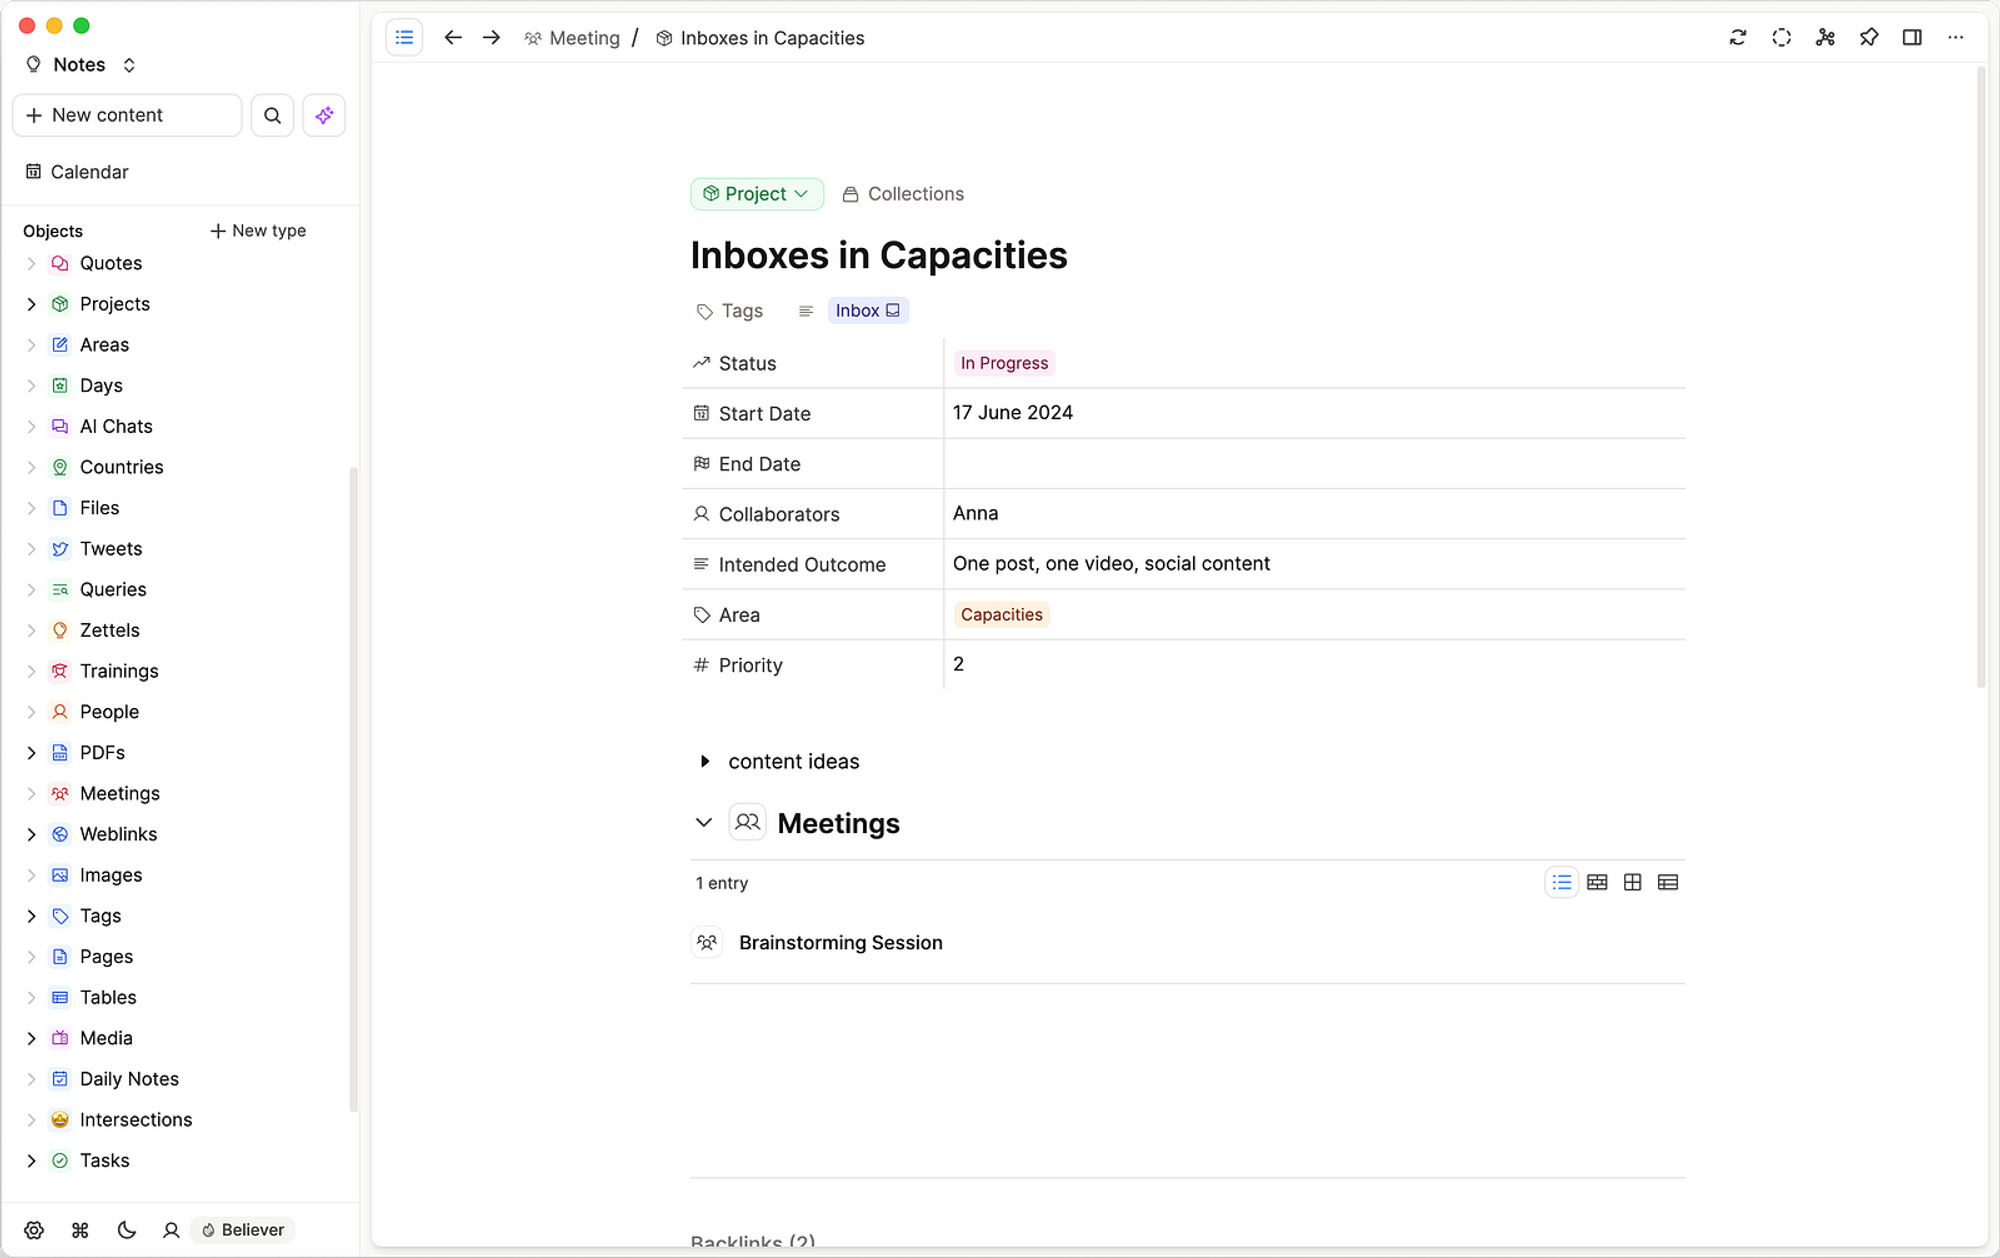Click the Files document icon
This screenshot has height=1258, width=2000.
[x=60, y=508]
